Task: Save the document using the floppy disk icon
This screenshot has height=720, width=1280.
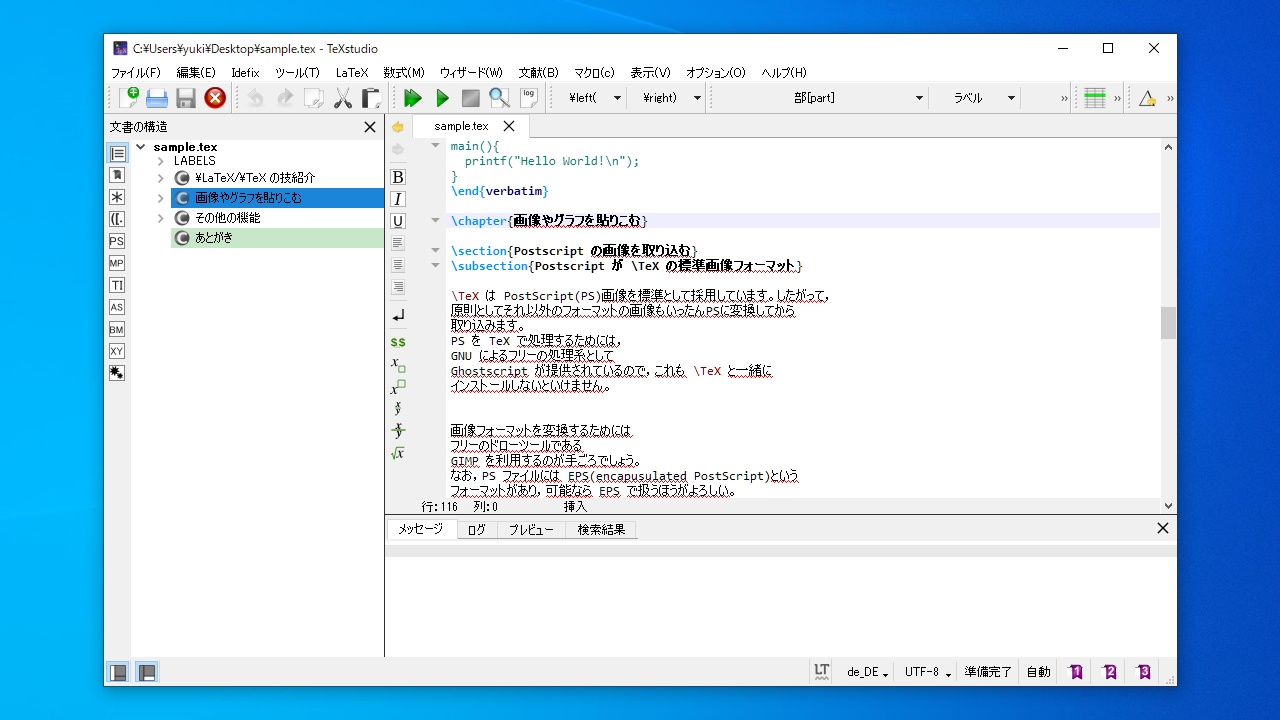Action: [x=185, y=98]
